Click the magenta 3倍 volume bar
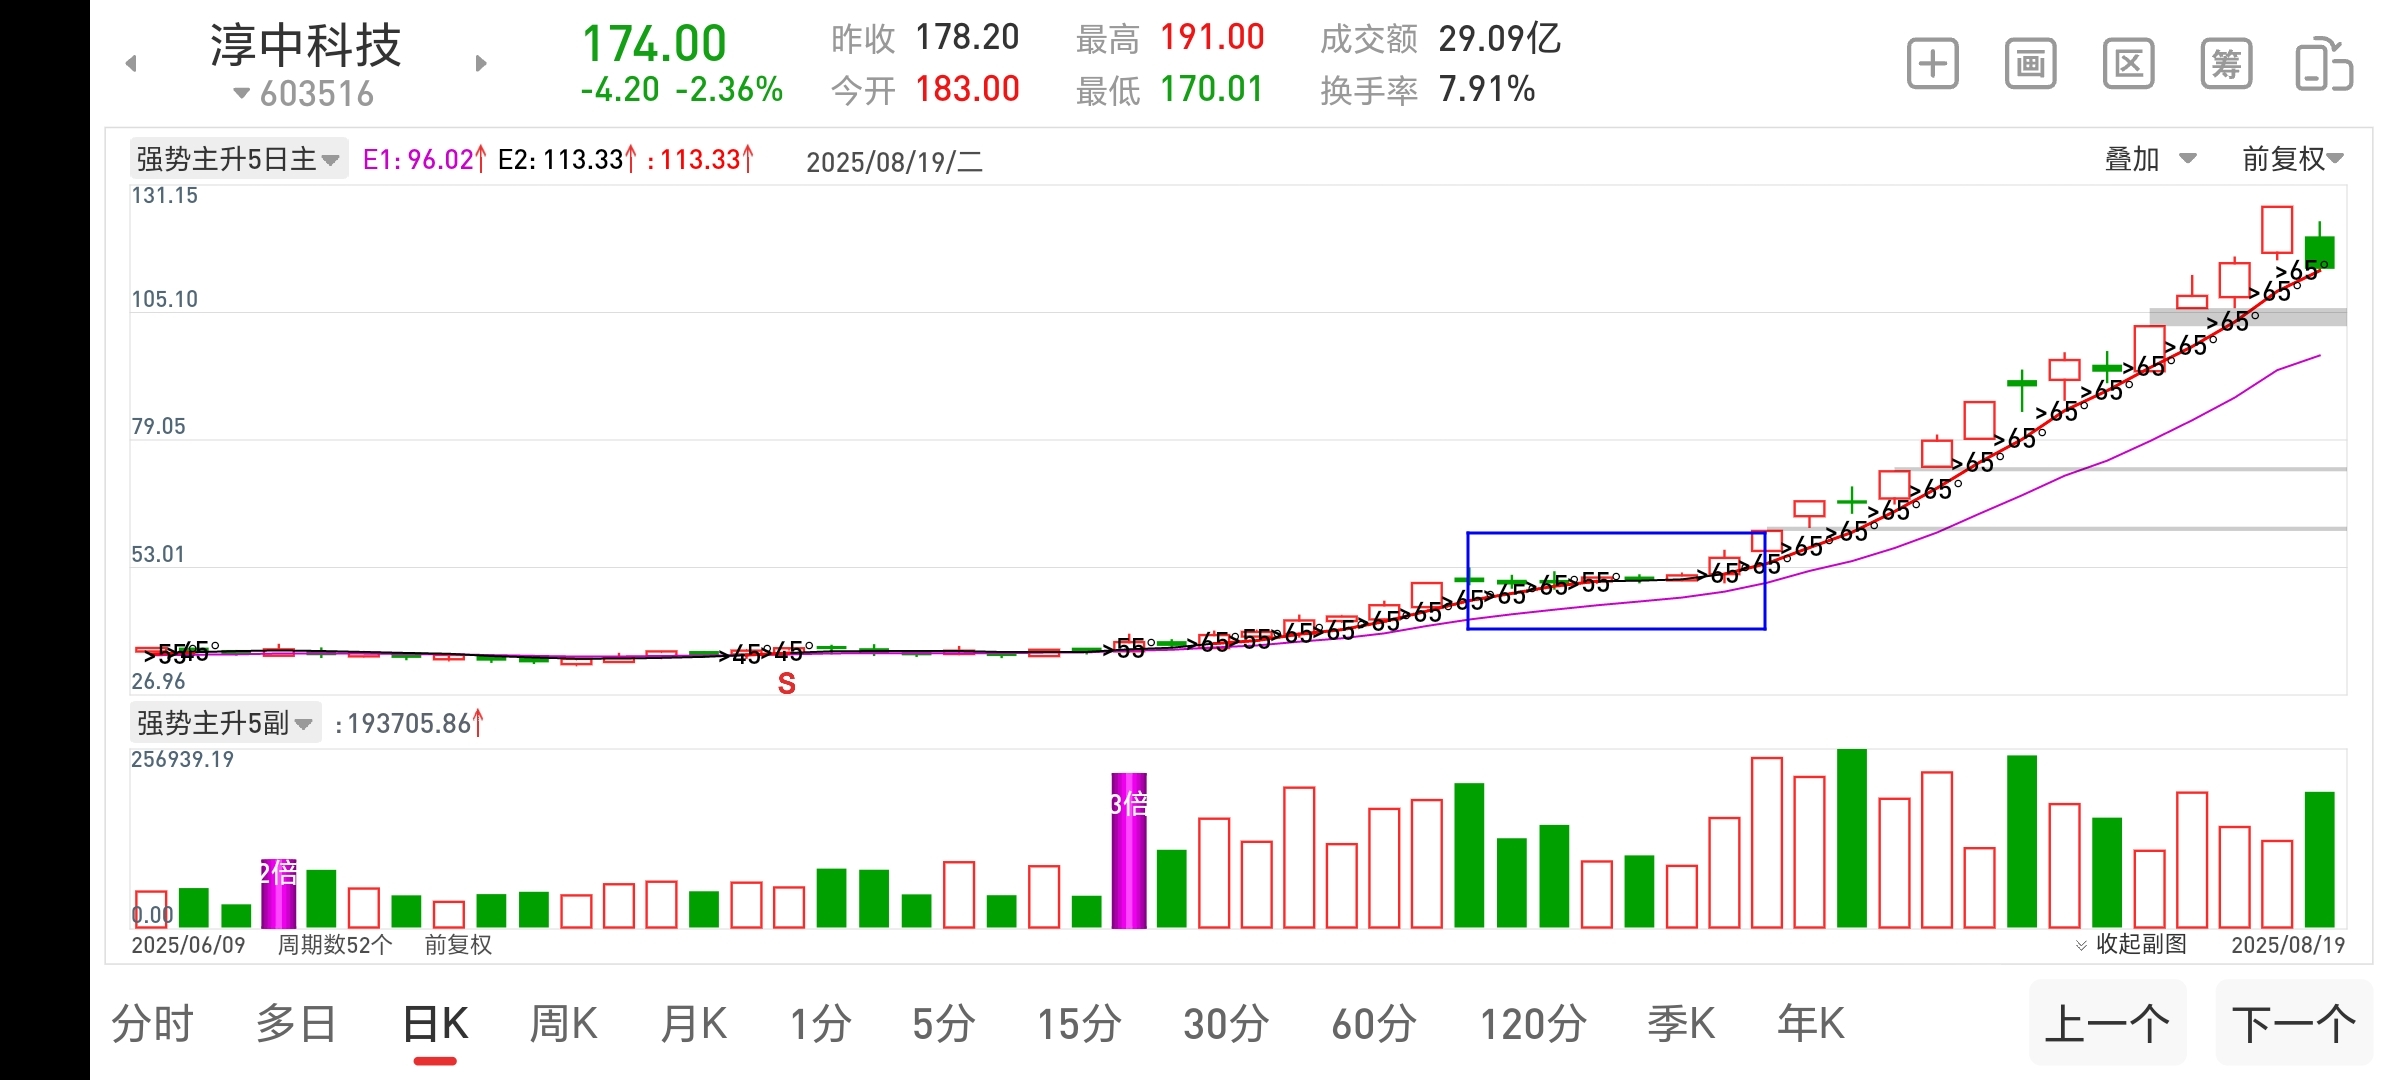 click(x=1129, y=850)
